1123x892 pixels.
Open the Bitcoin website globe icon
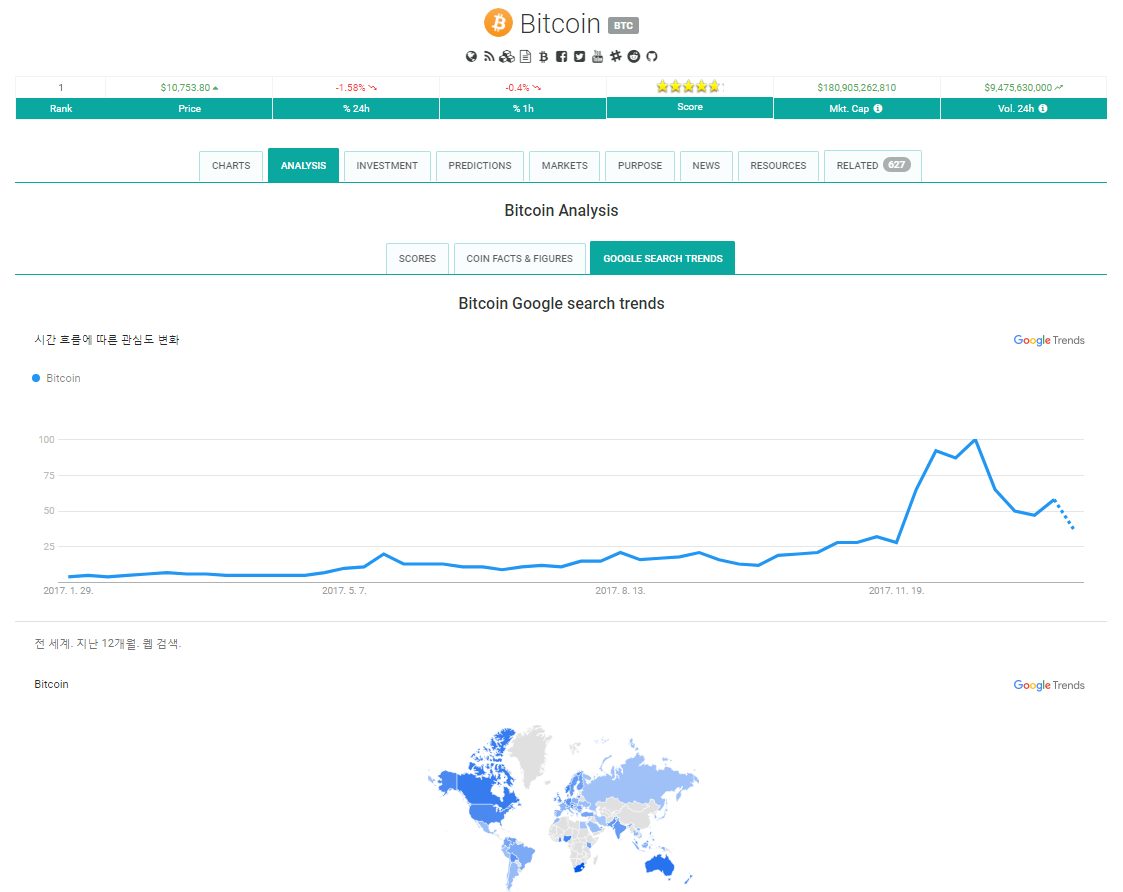click(471, 57)
